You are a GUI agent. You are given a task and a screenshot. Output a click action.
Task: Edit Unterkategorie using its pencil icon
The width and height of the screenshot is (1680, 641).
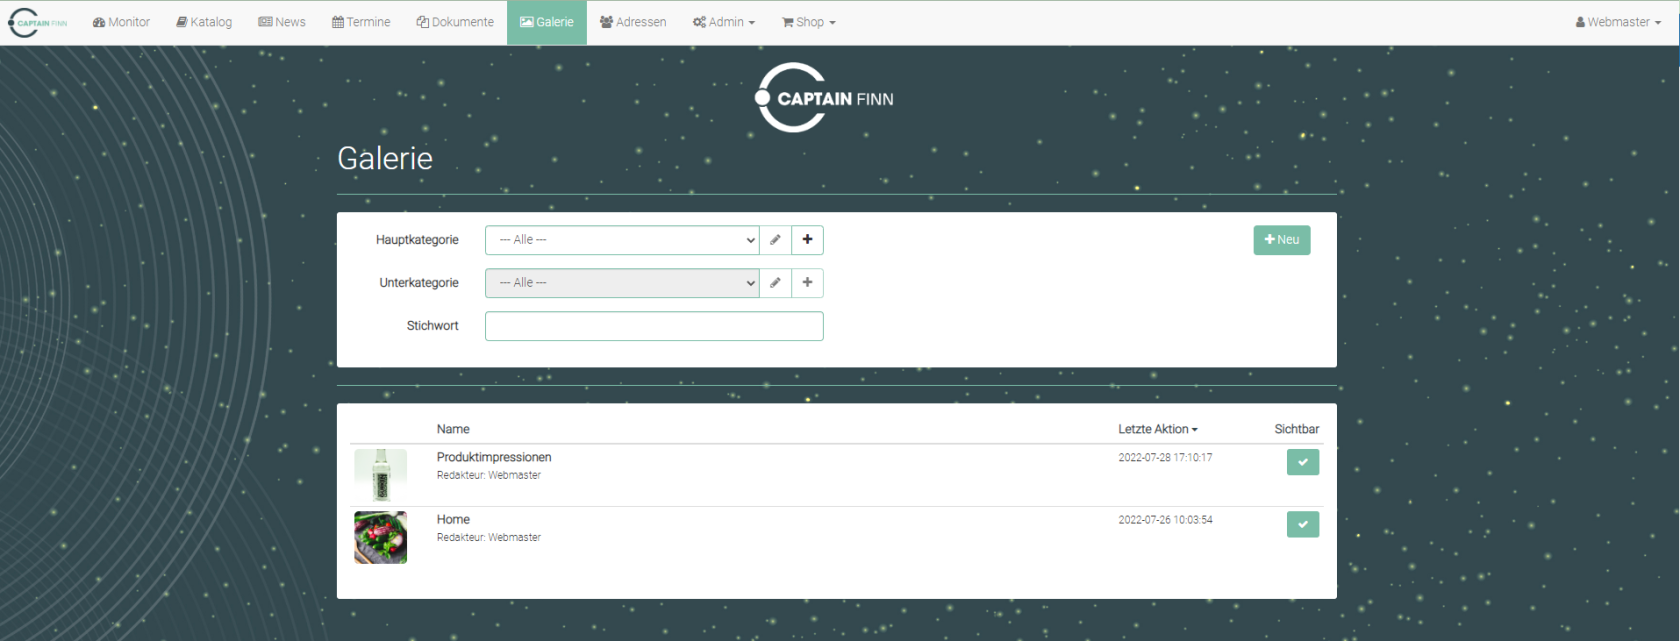tap(775, 283)
